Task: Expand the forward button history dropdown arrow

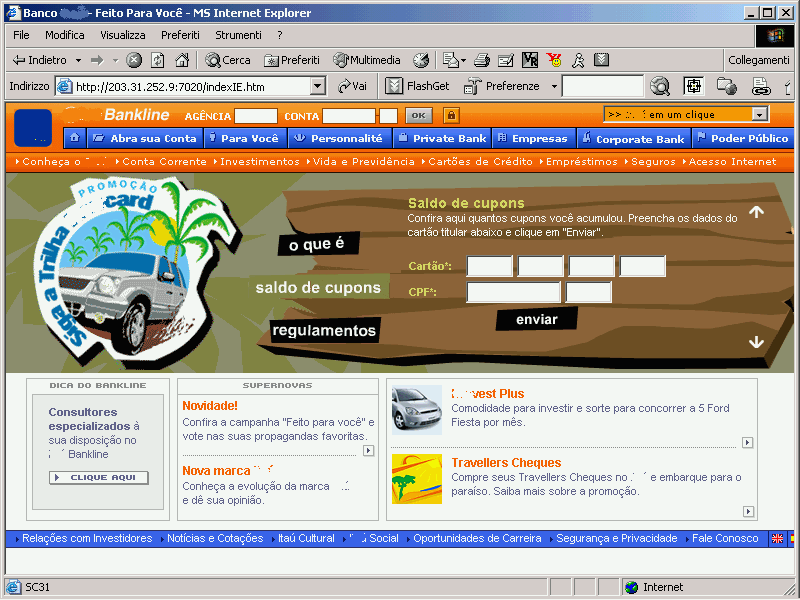Action: [115, 60]
